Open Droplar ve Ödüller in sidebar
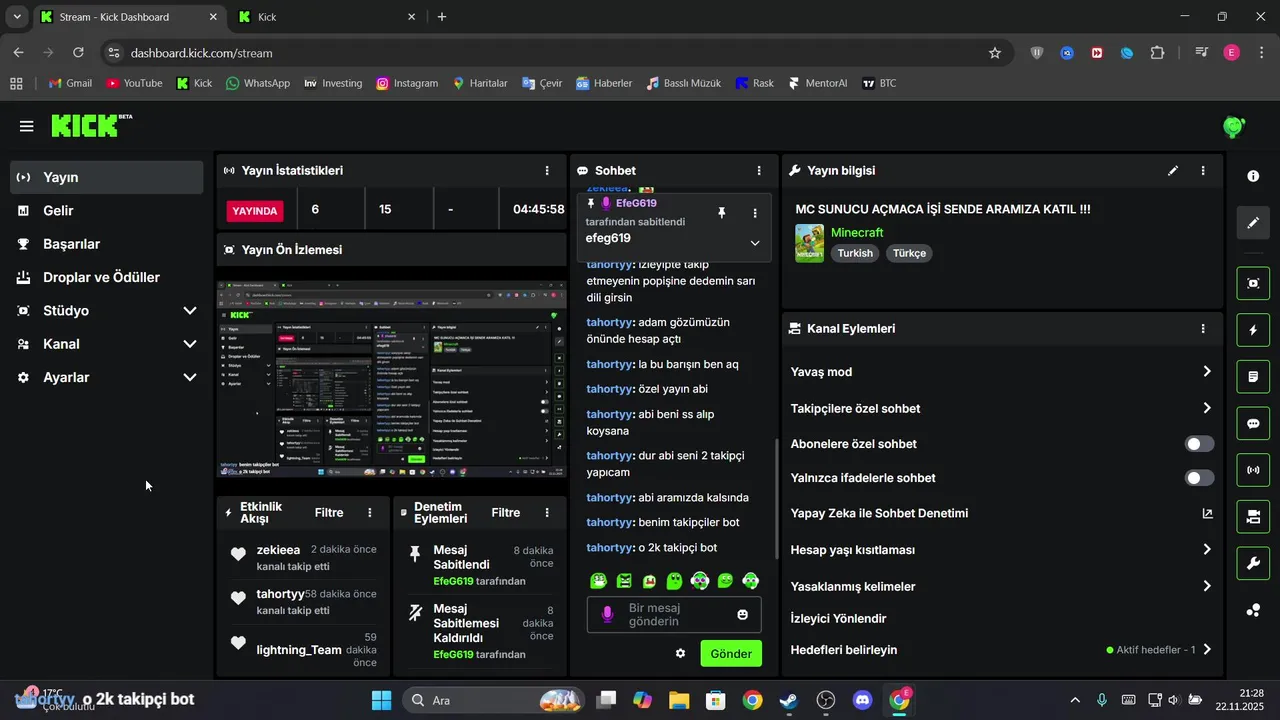 click(x=107, y=277)
